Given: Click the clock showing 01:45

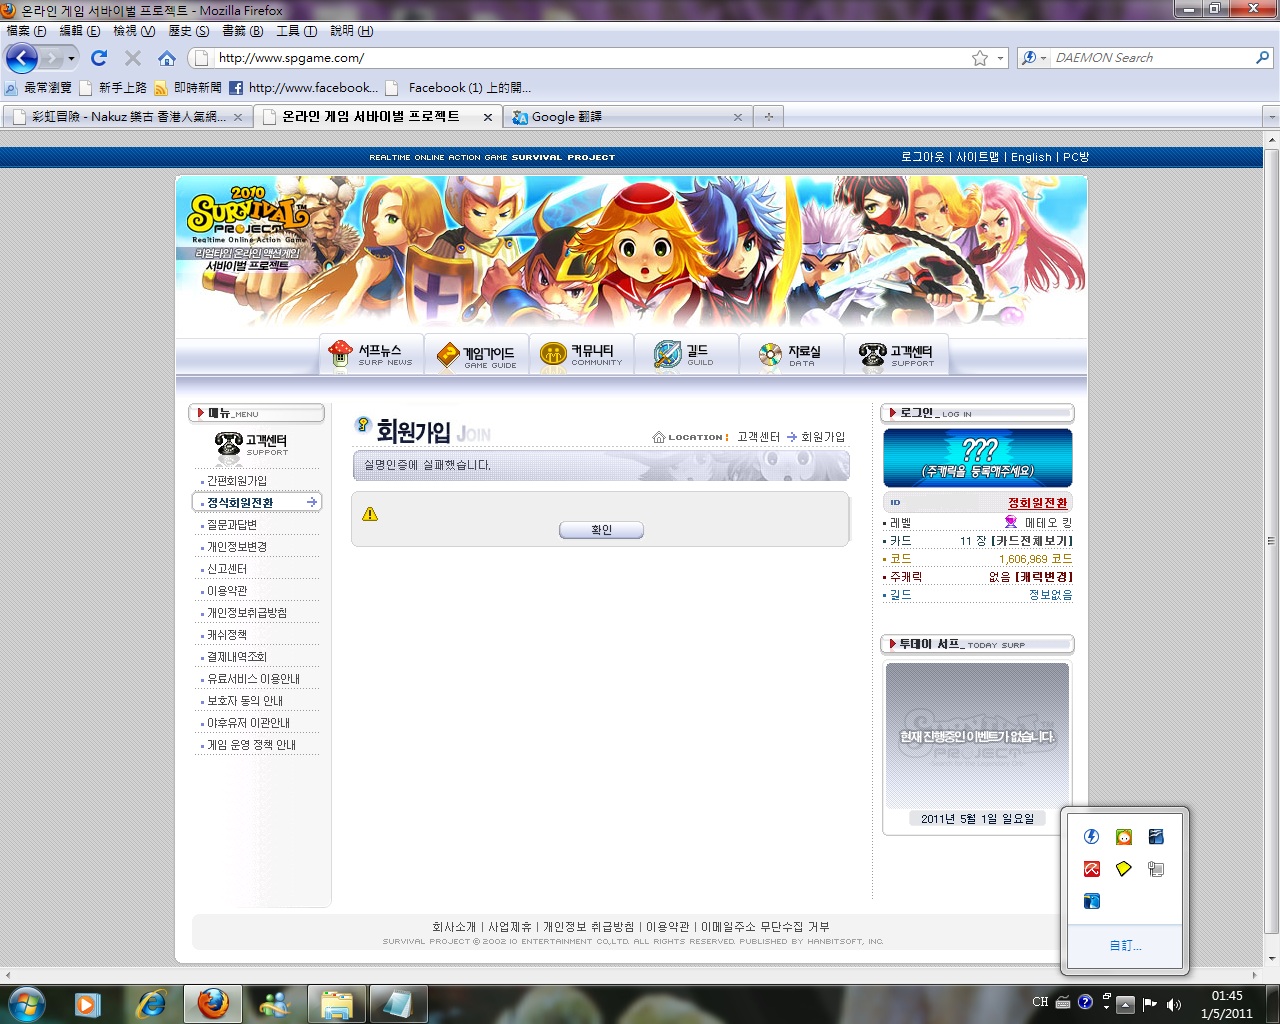Looking at the screenshot, I should point(1227,996).
